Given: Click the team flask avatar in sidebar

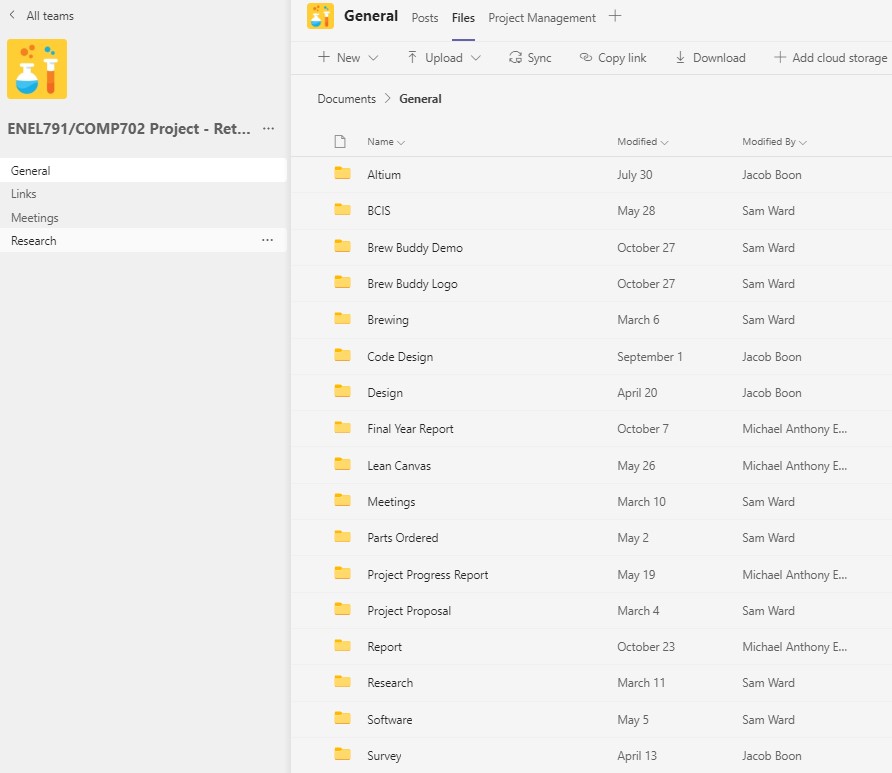Looking at the screenshot, I should tap(37, 69).
